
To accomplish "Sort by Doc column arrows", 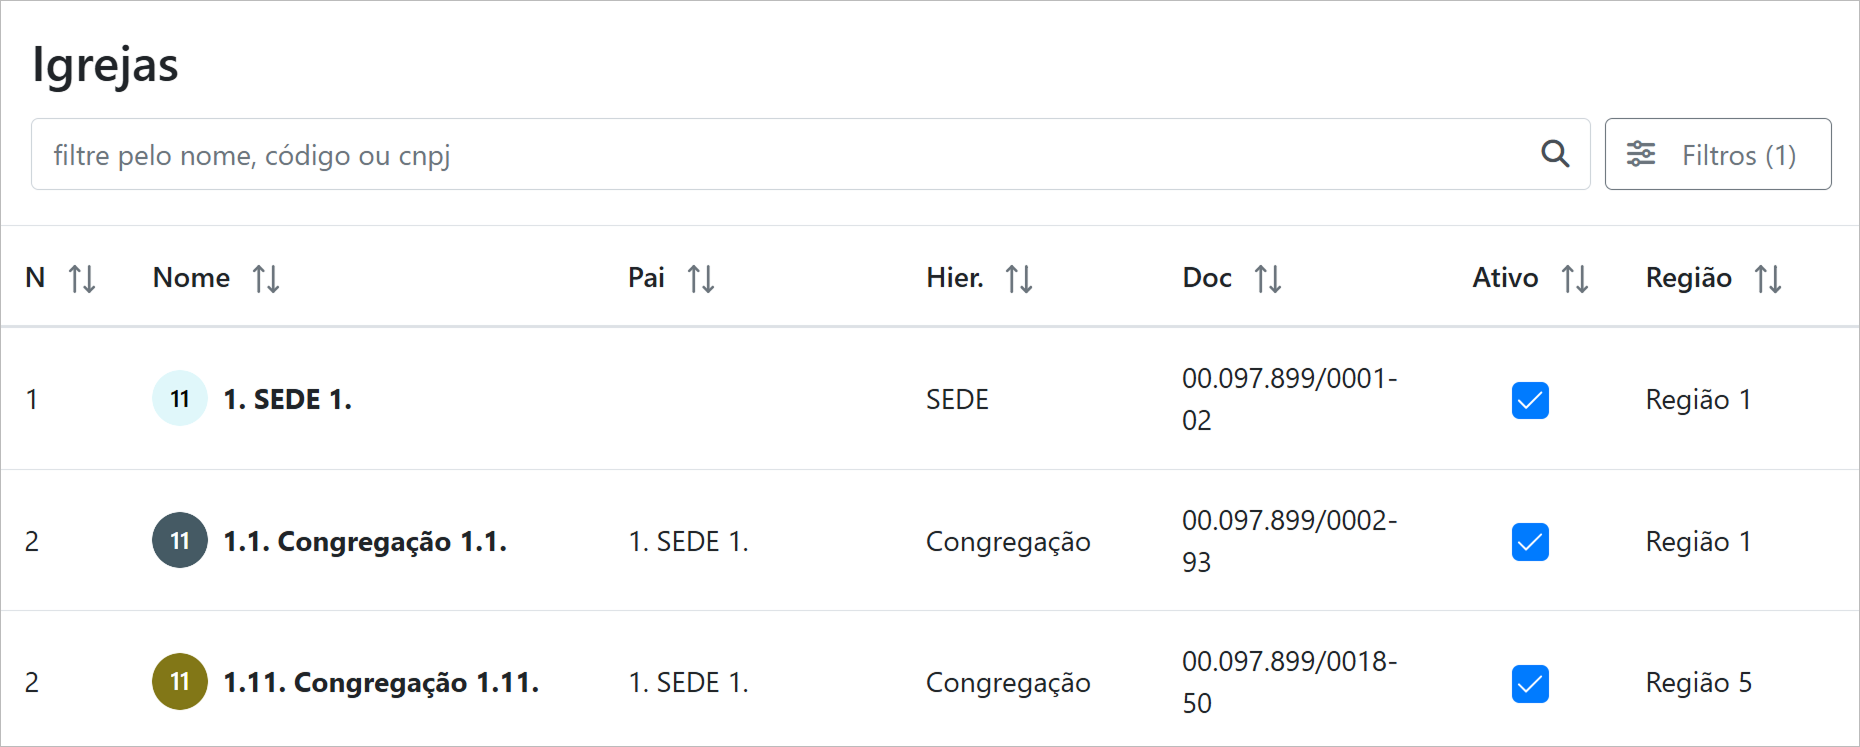I will pos(1268,278).
